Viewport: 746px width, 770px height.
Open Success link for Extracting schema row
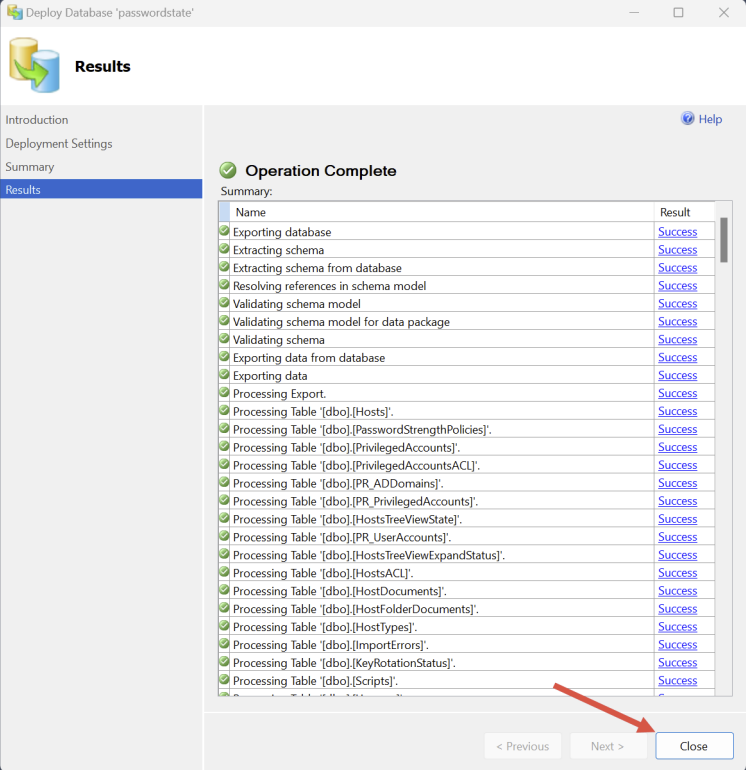click(678, 250)
